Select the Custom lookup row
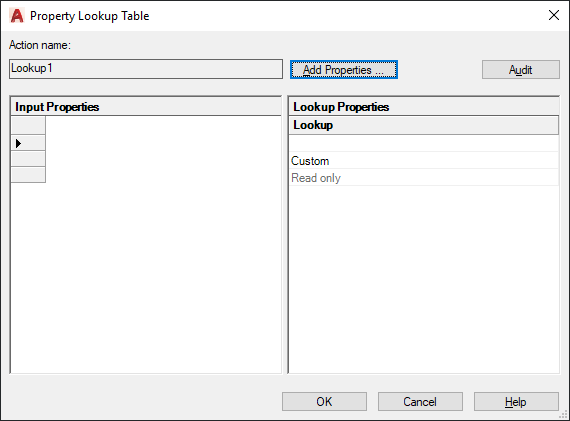The height and width of the screenshot is (421, 570). pyautogui.click(x=424, y=160)
